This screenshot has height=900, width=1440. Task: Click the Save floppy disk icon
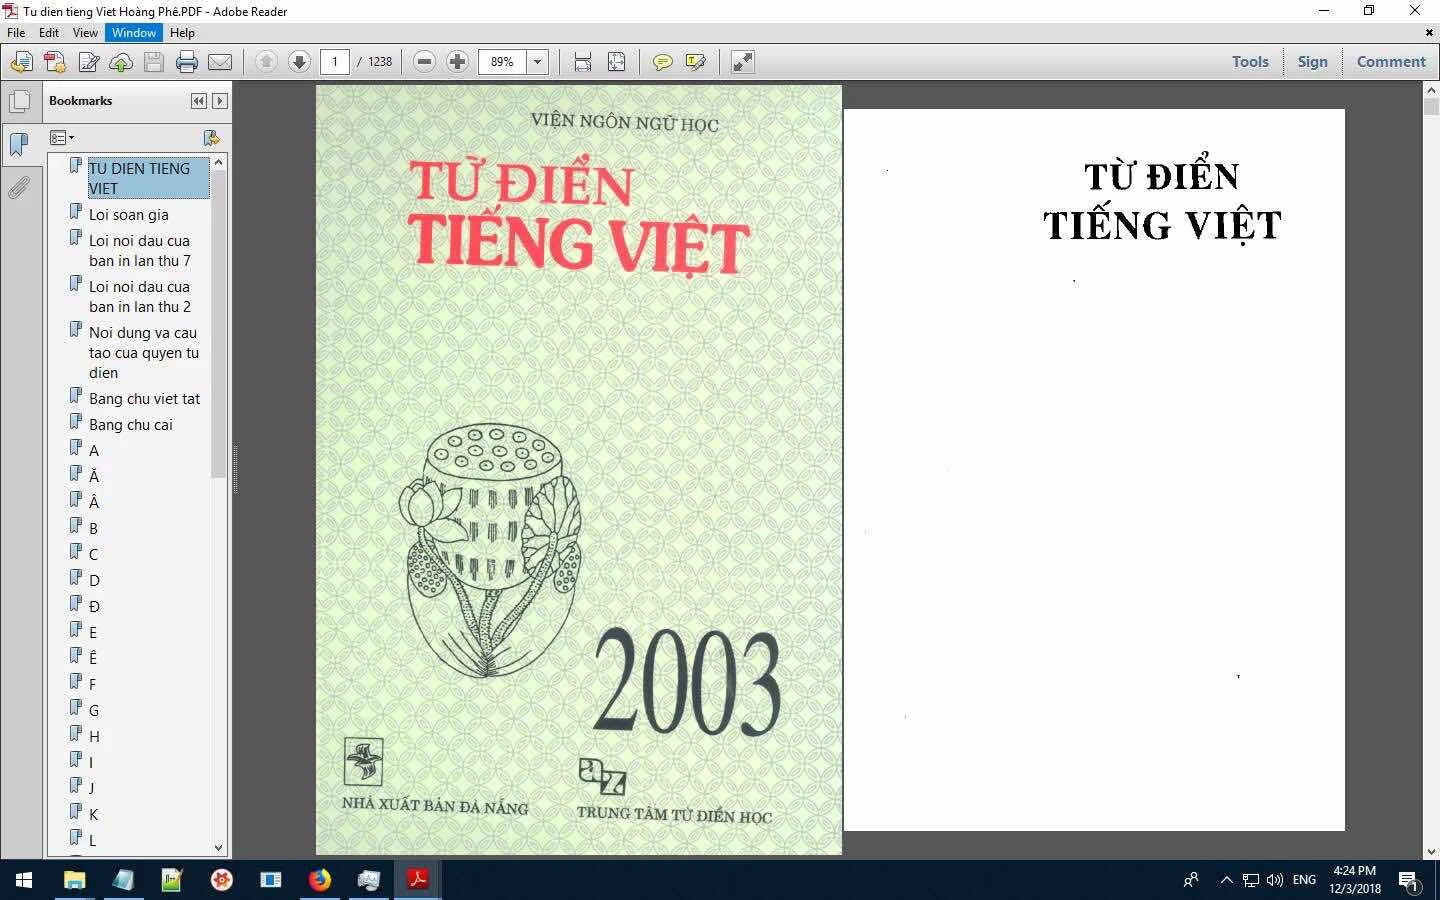click(x=153, y=62)
